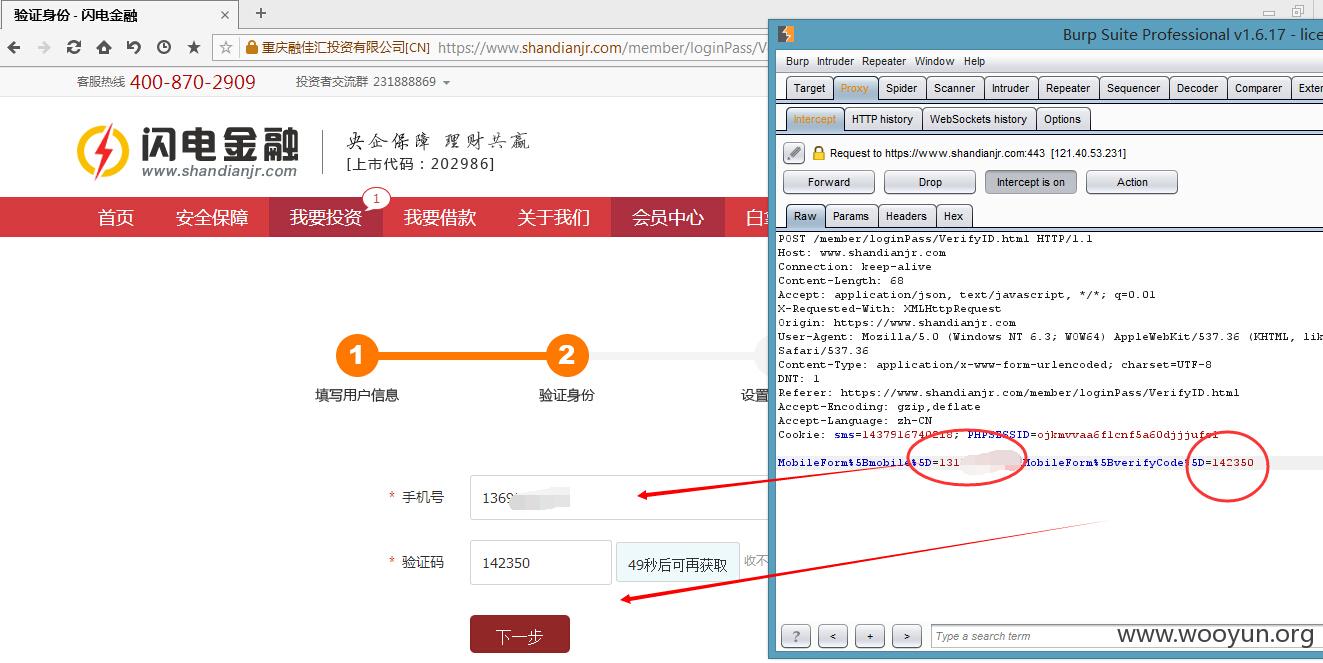1323x663 pixels.
Task: Open the WebSockets history sub-tab
Action: (x=978, y=119)
